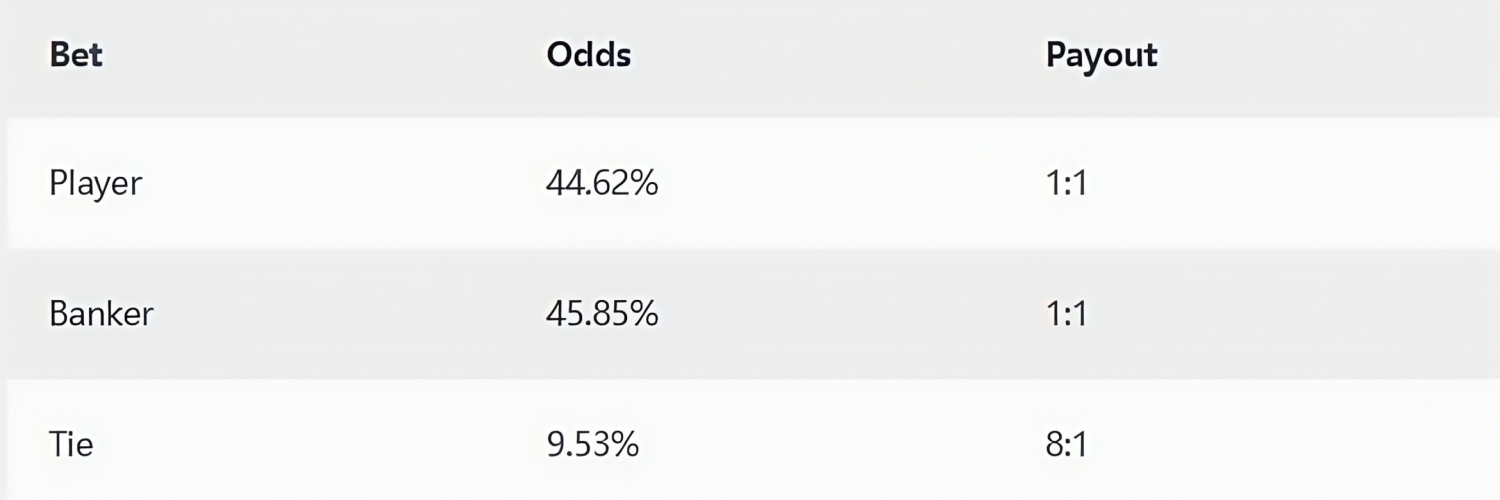
Task: Click empty space right of Payout header
Action: [1330, 55]
